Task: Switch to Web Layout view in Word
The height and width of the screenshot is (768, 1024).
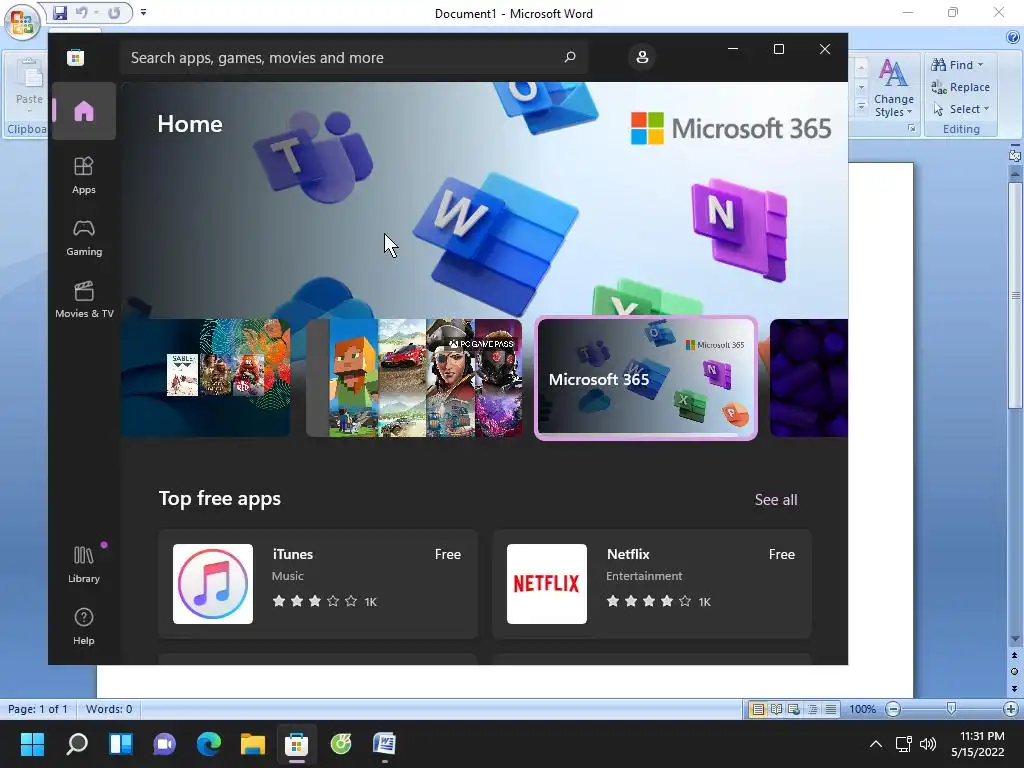Action: pos(794,709)
